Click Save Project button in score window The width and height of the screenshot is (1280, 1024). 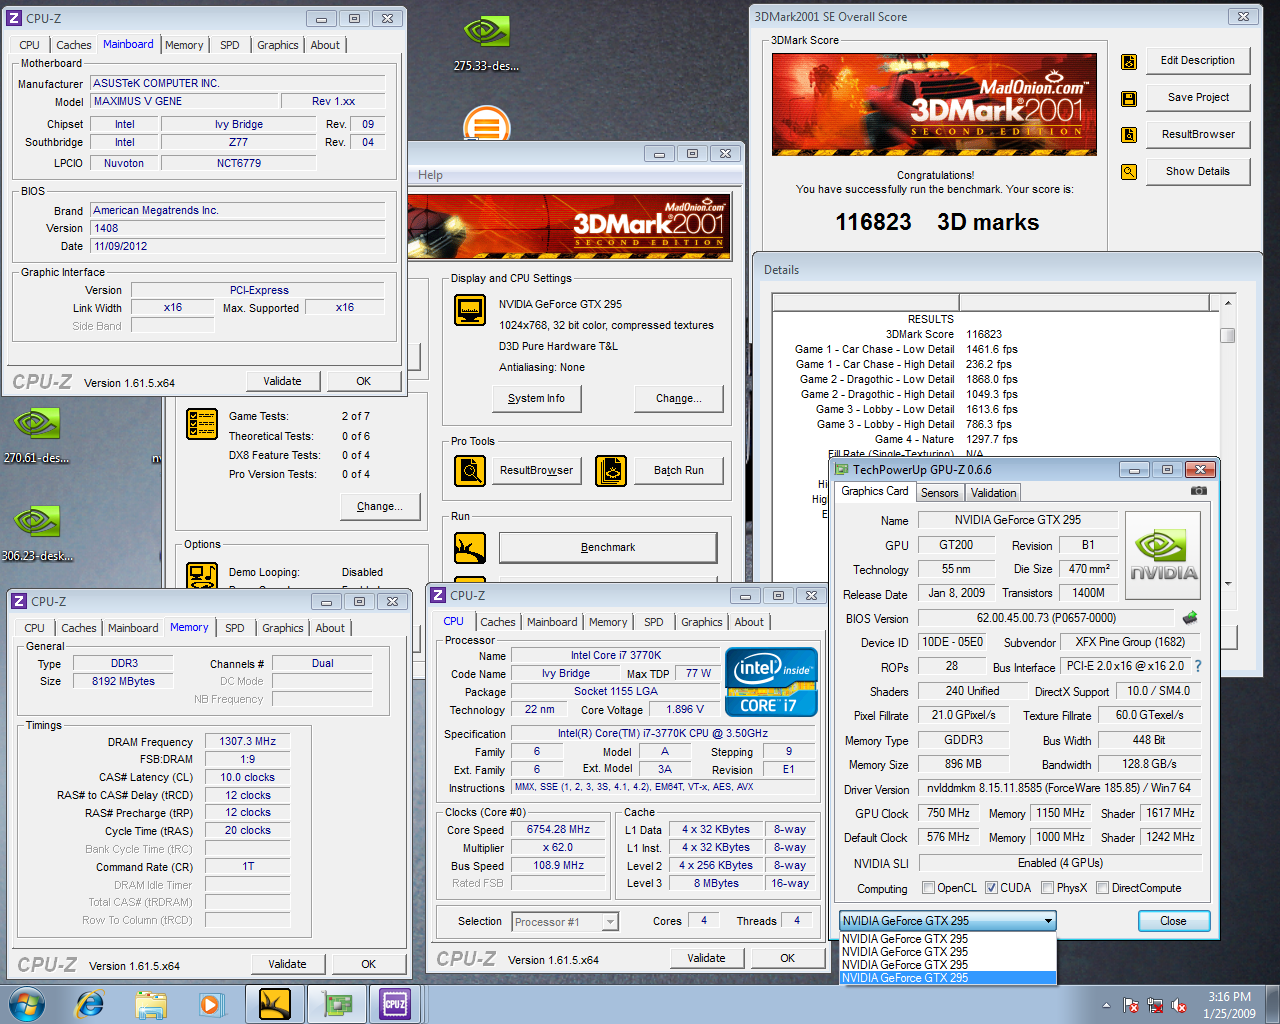pyautogui.click(x=1198, y=97)
